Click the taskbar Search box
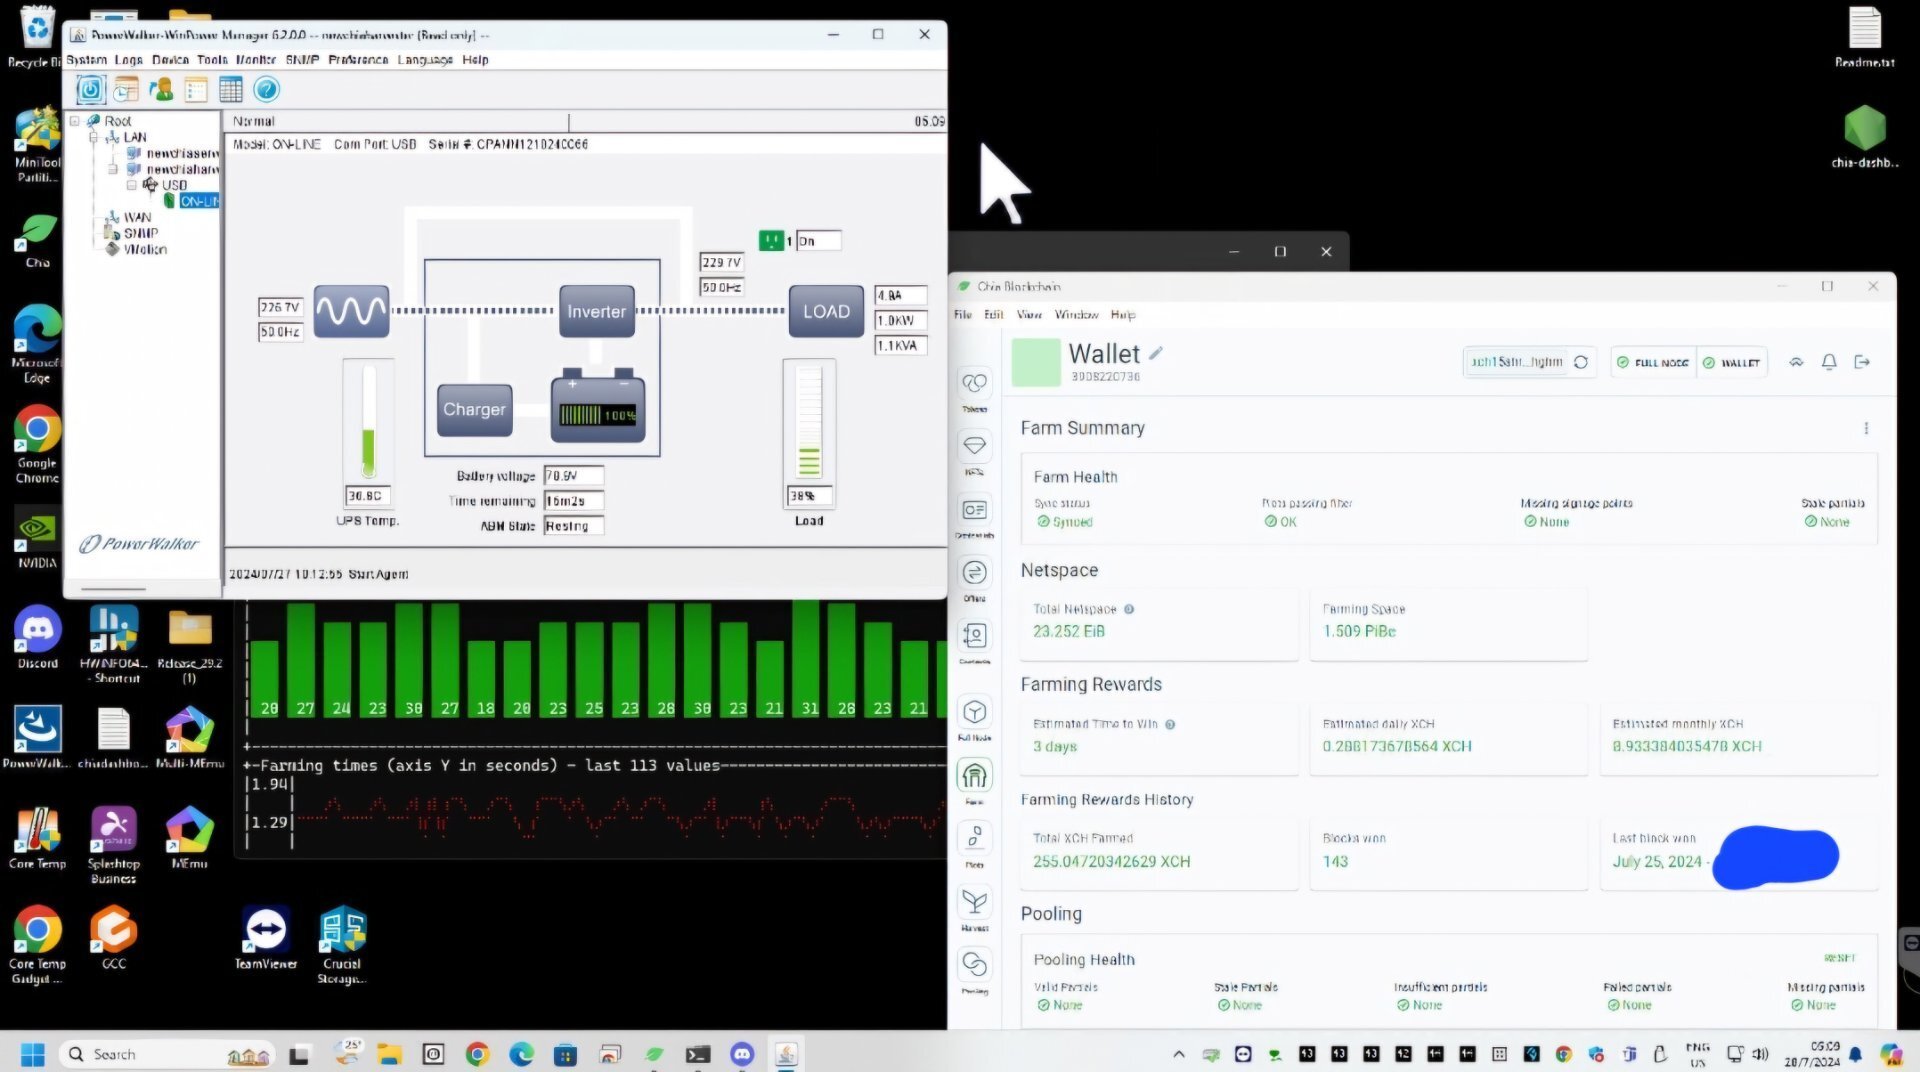 168,1054
